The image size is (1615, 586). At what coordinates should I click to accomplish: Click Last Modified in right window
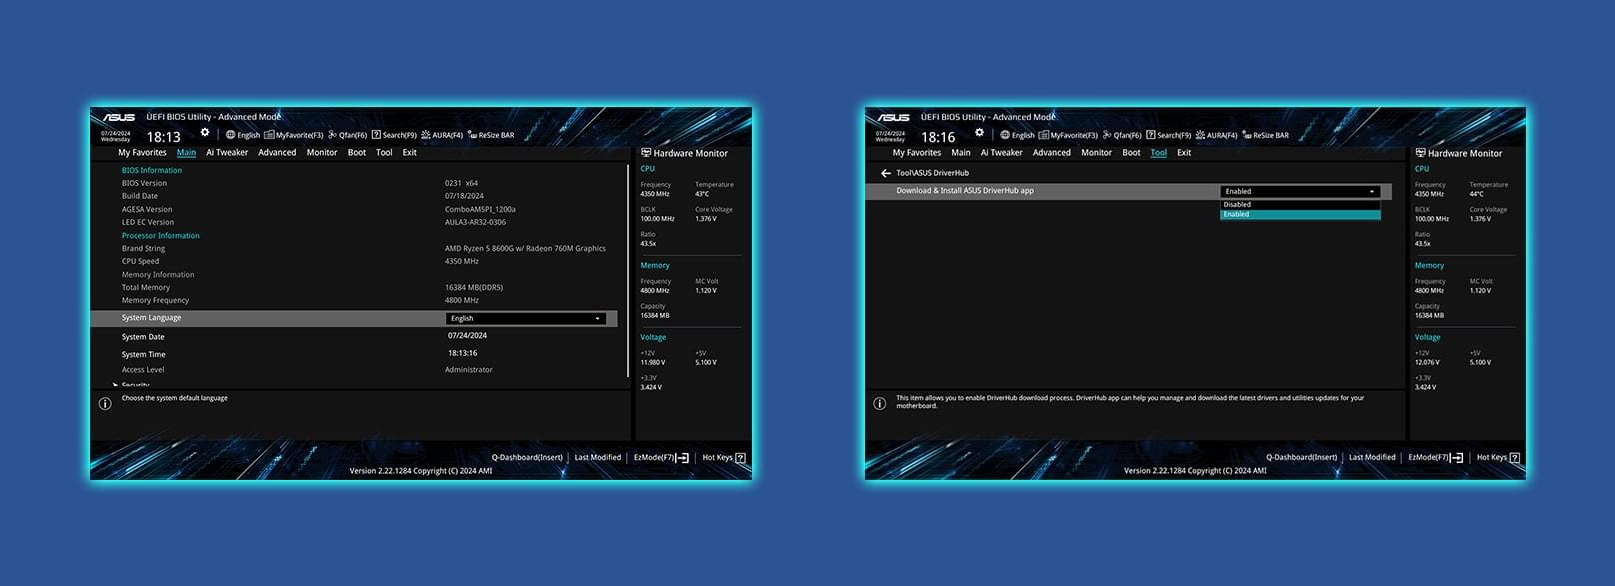point(1372,458)
